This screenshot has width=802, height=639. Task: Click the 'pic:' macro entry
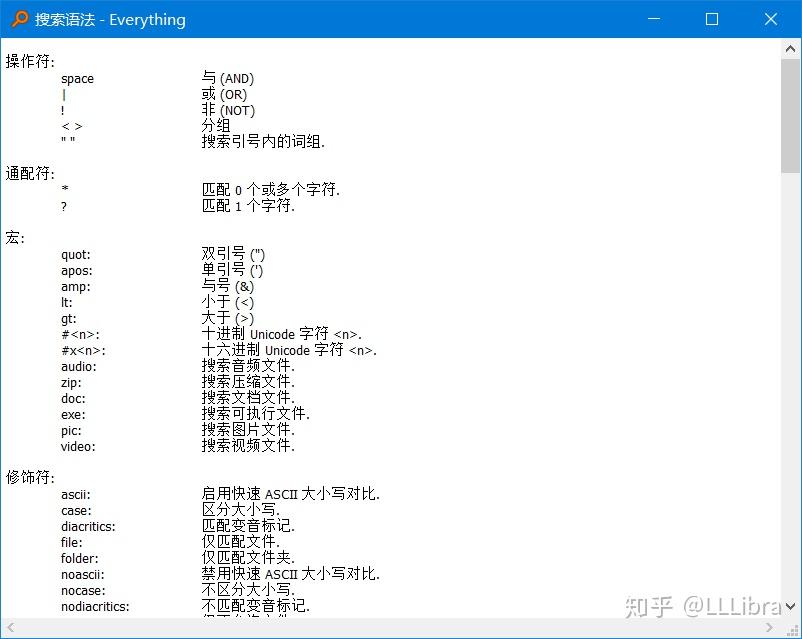coord(71,431)
